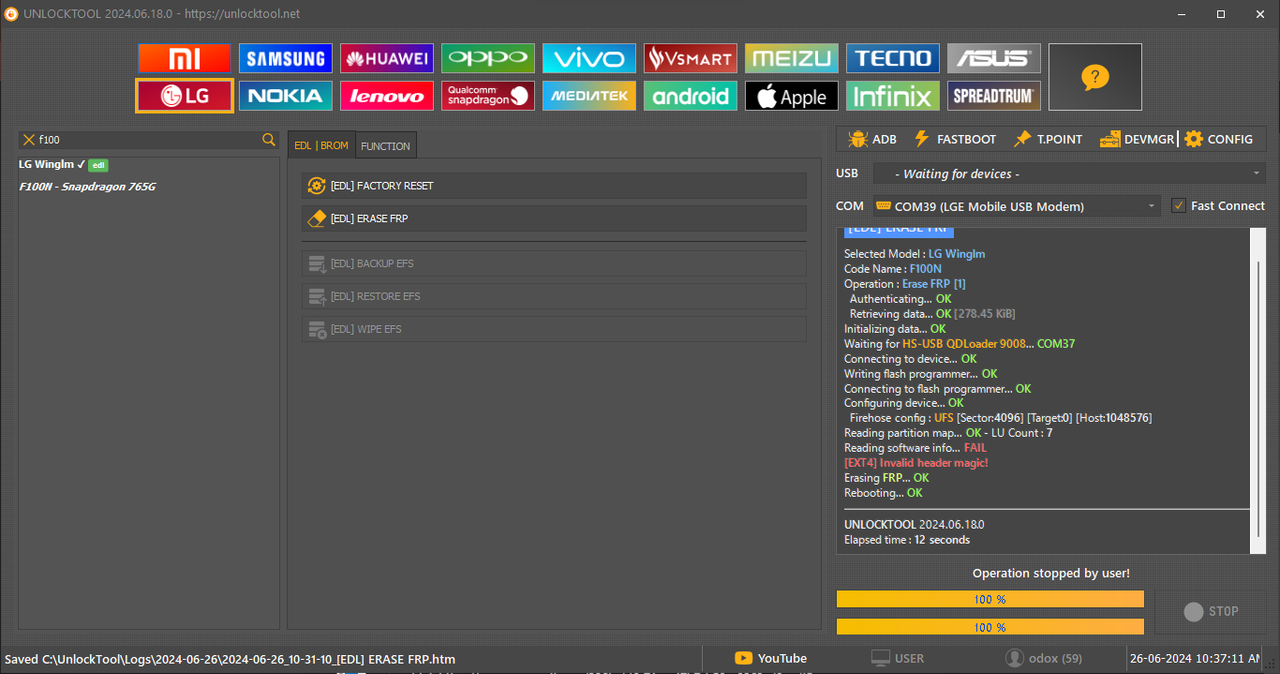Select F100N - Snapdragon 765G entry

tap(87, 186)
